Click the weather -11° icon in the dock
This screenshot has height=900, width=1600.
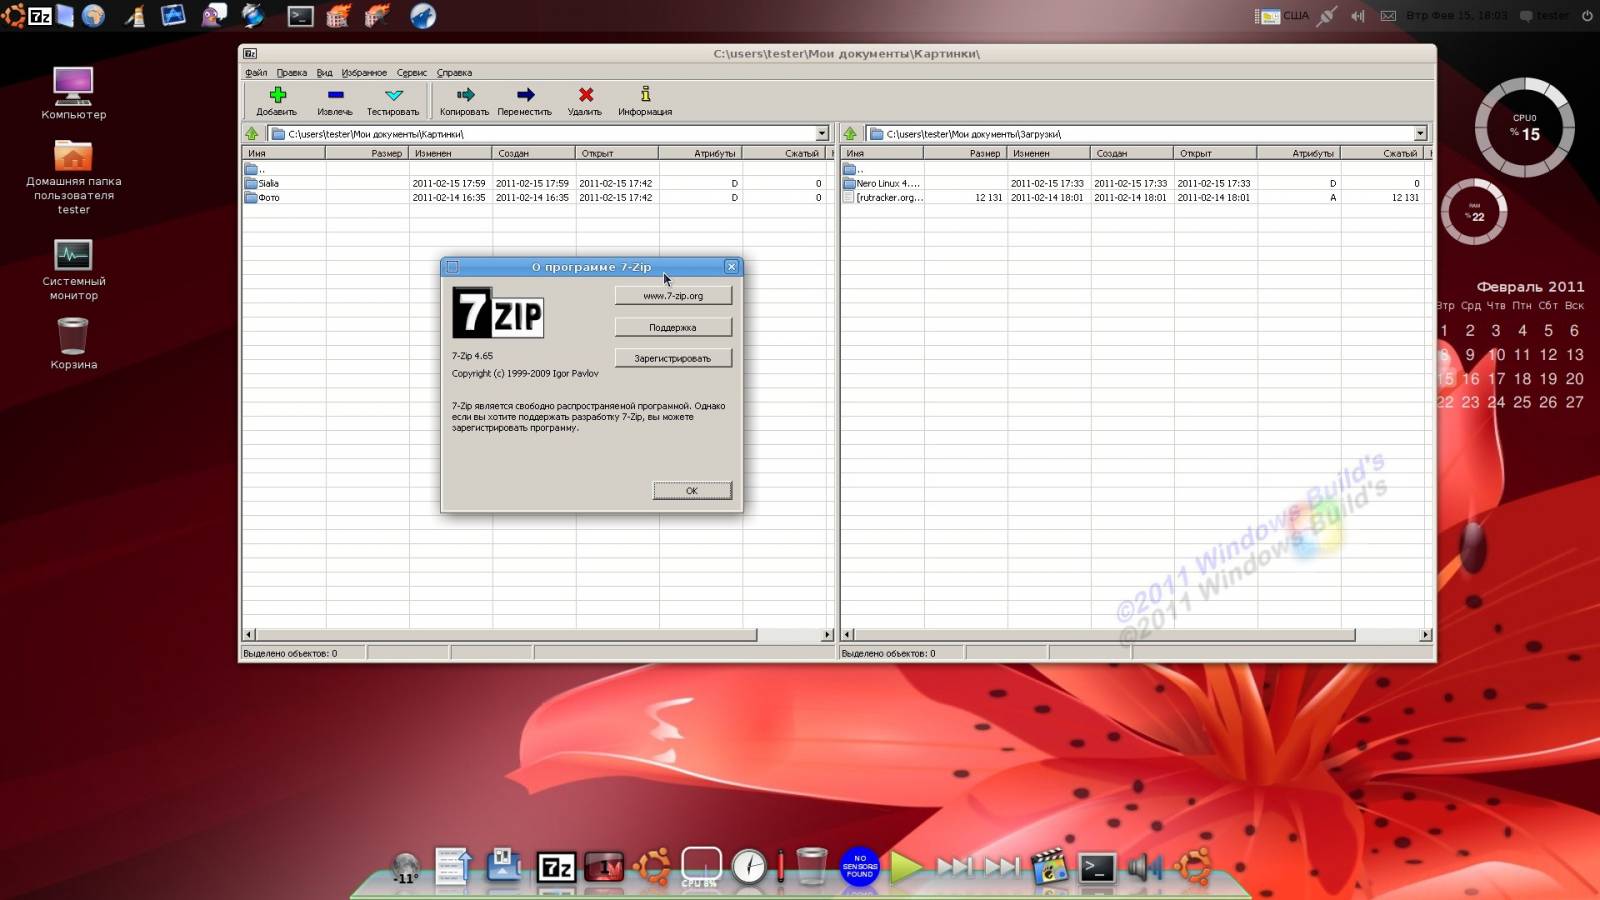pyautogui.click(x=405, y=868)
